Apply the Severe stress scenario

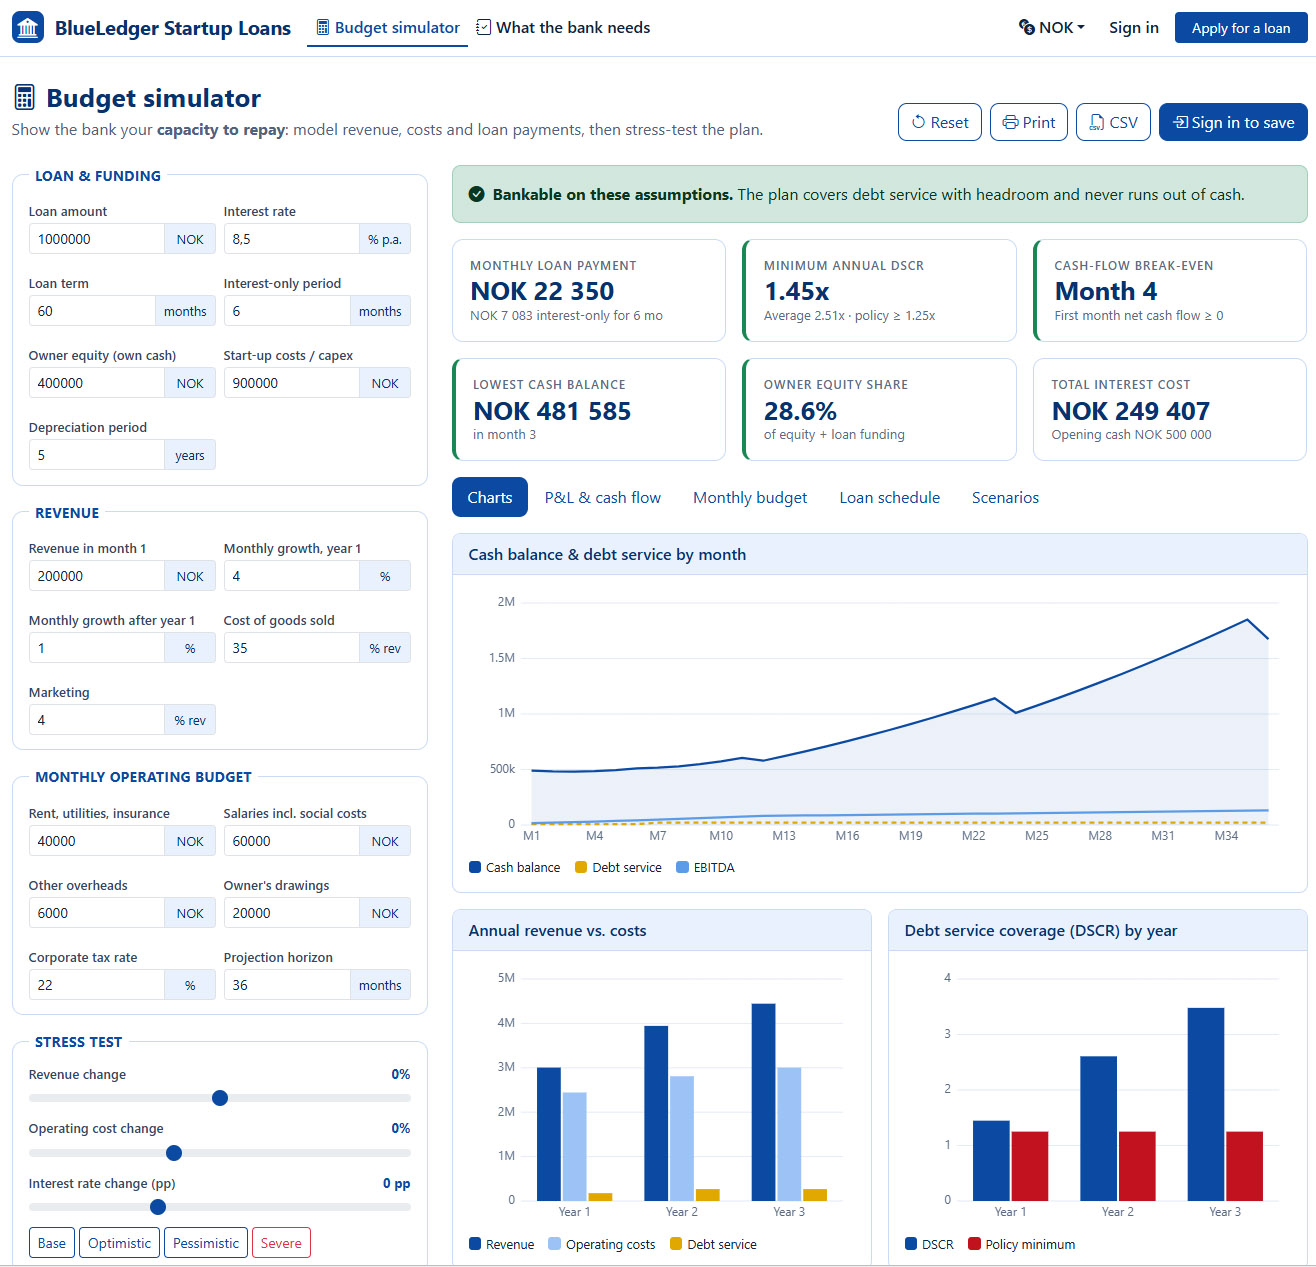(281, 1243)
